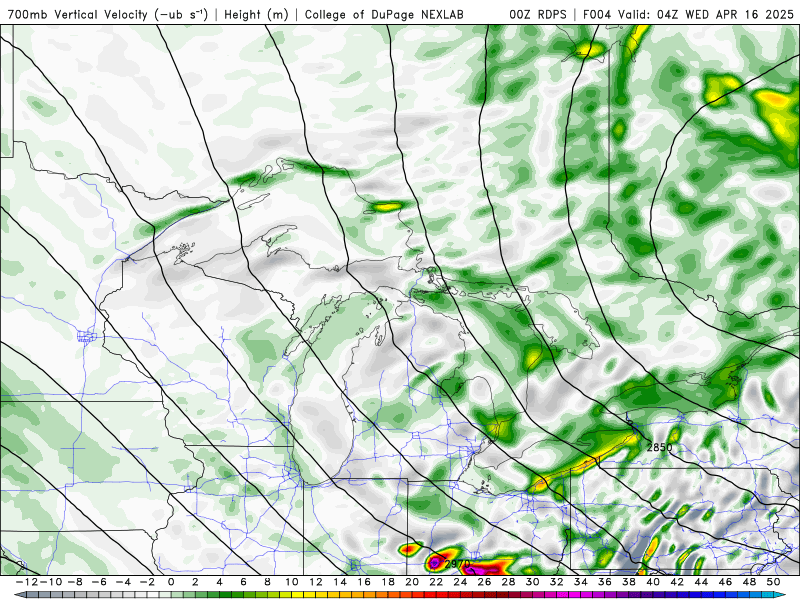Click the '-6' value on the color scale

point(100,582)
